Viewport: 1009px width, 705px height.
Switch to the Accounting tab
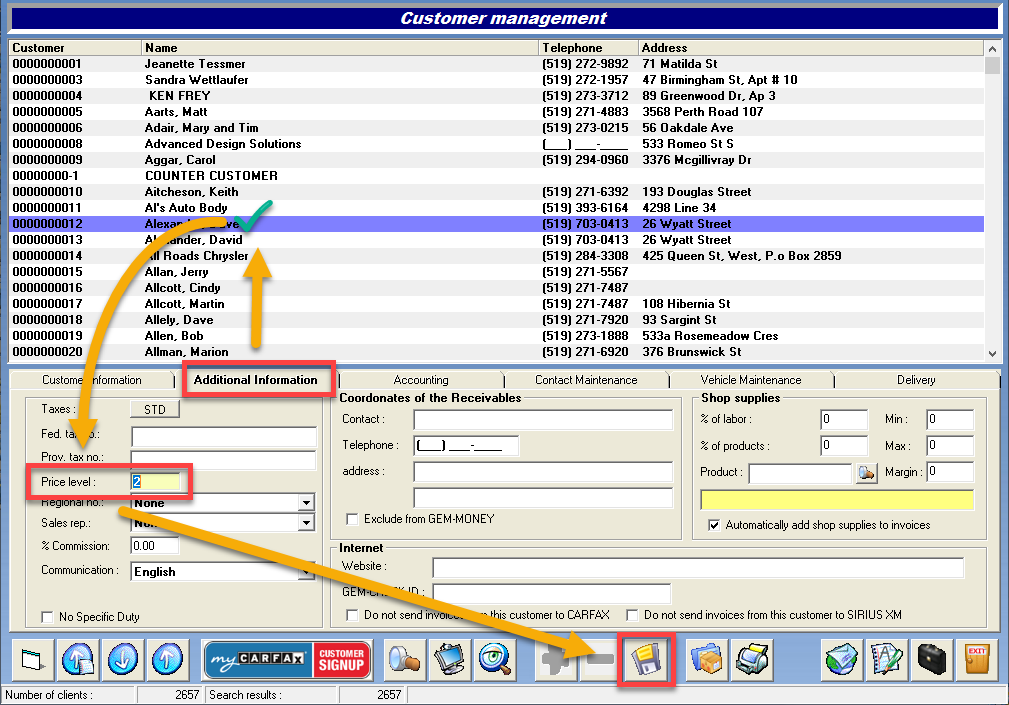coord(420,380)
